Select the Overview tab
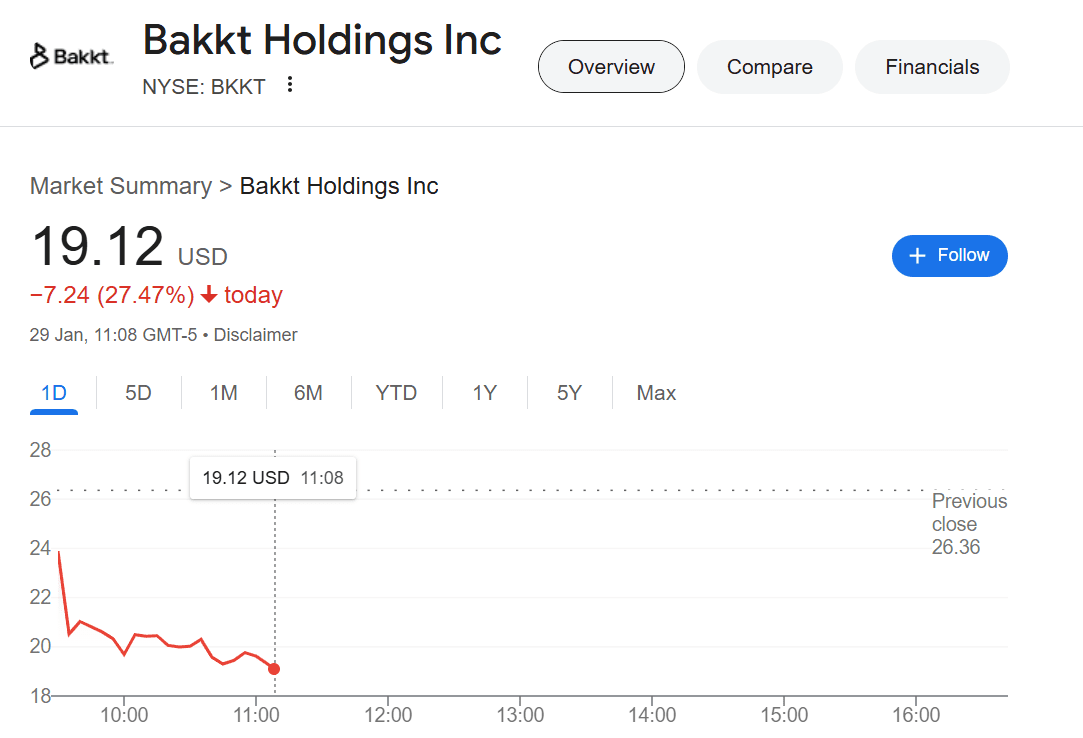1083x738 pixels. (x=611, y=66)
